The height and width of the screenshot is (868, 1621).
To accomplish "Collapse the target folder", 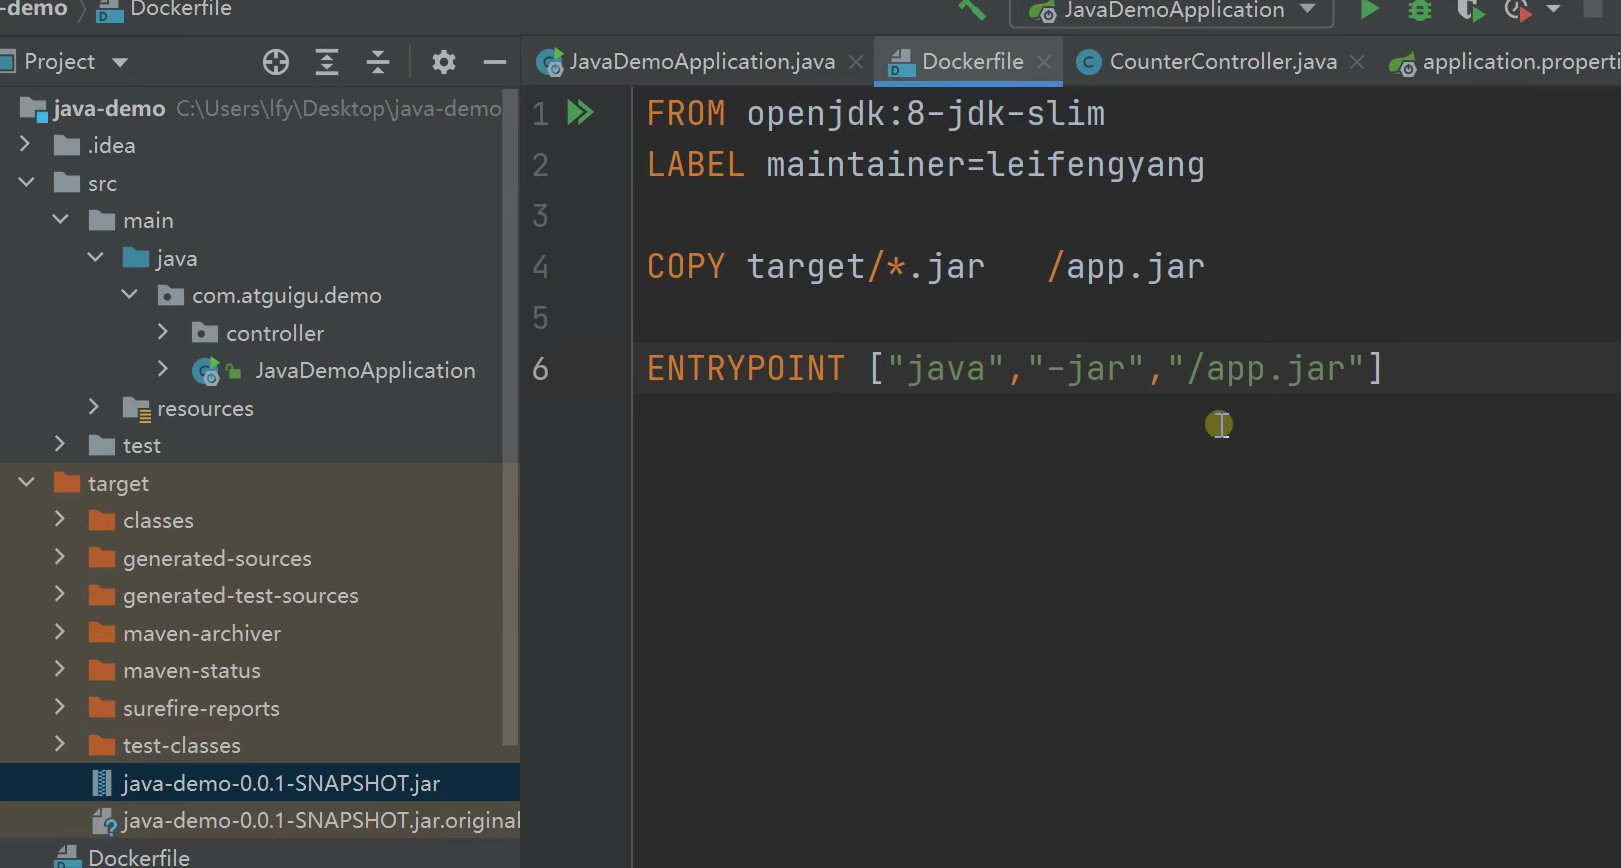I will [x=26, y=482].
